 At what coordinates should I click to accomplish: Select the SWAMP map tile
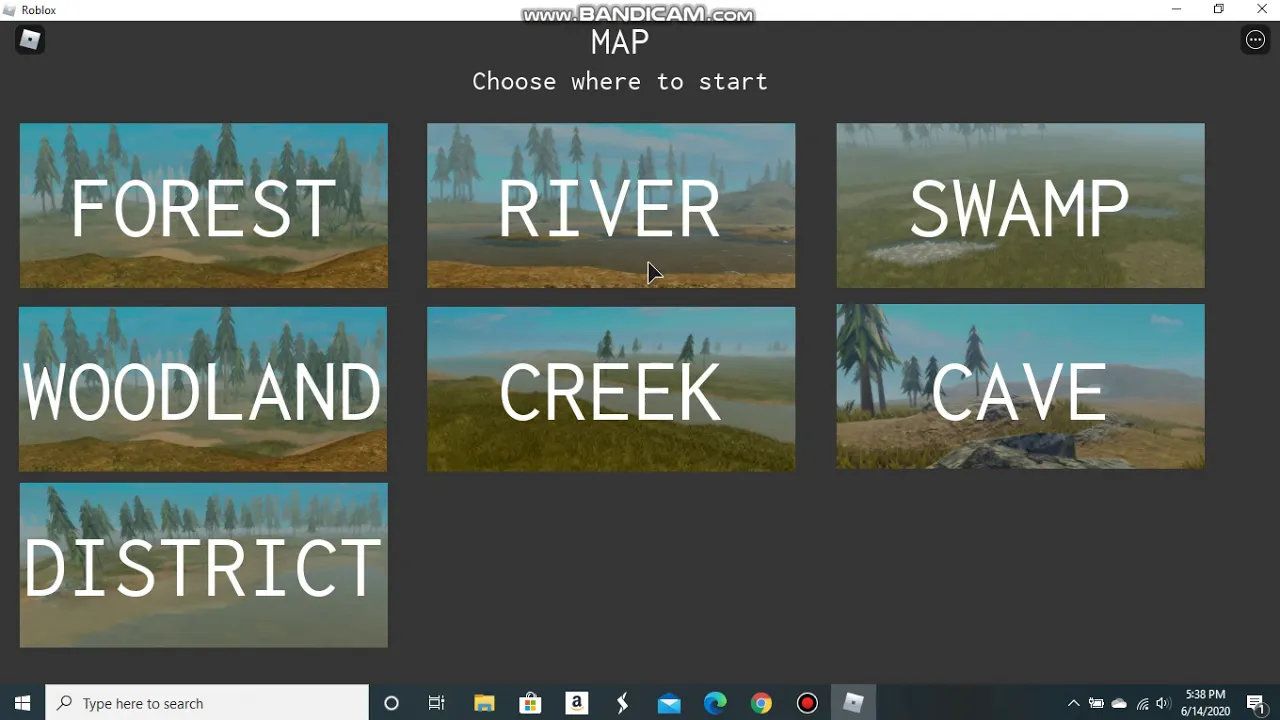point(1020,206)
